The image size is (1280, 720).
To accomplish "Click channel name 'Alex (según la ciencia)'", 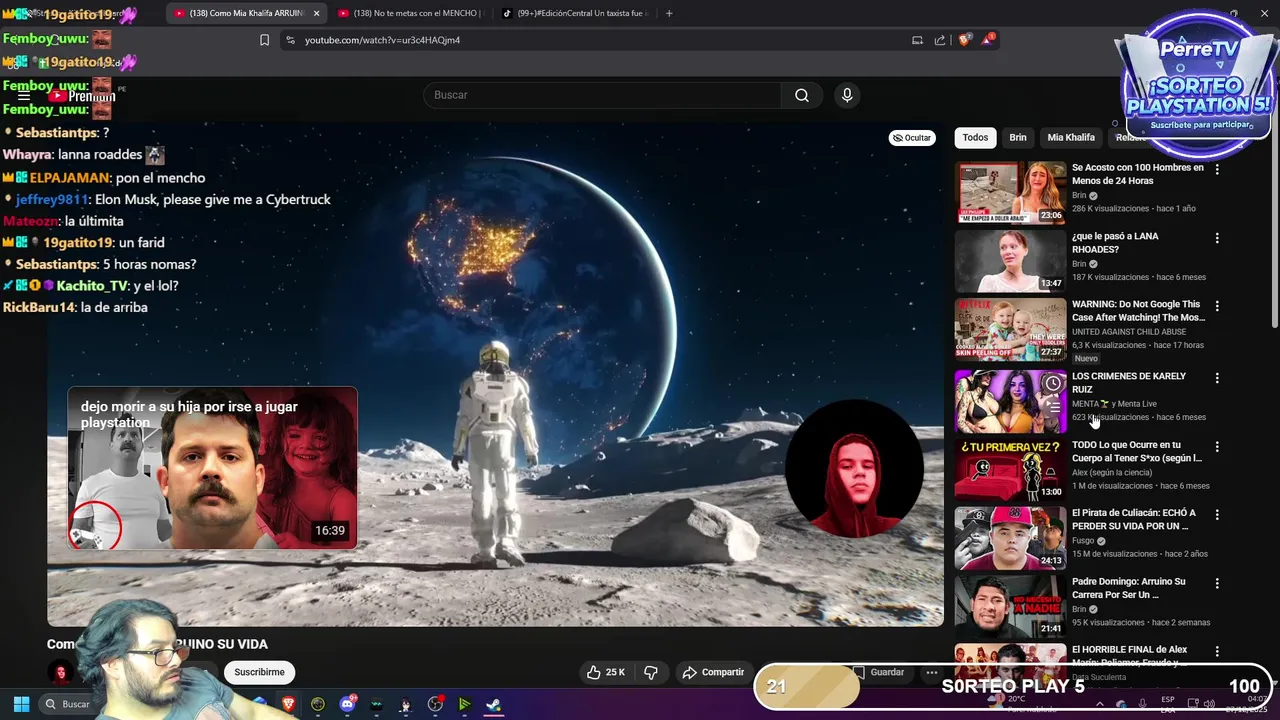I will click(1112, 472).
